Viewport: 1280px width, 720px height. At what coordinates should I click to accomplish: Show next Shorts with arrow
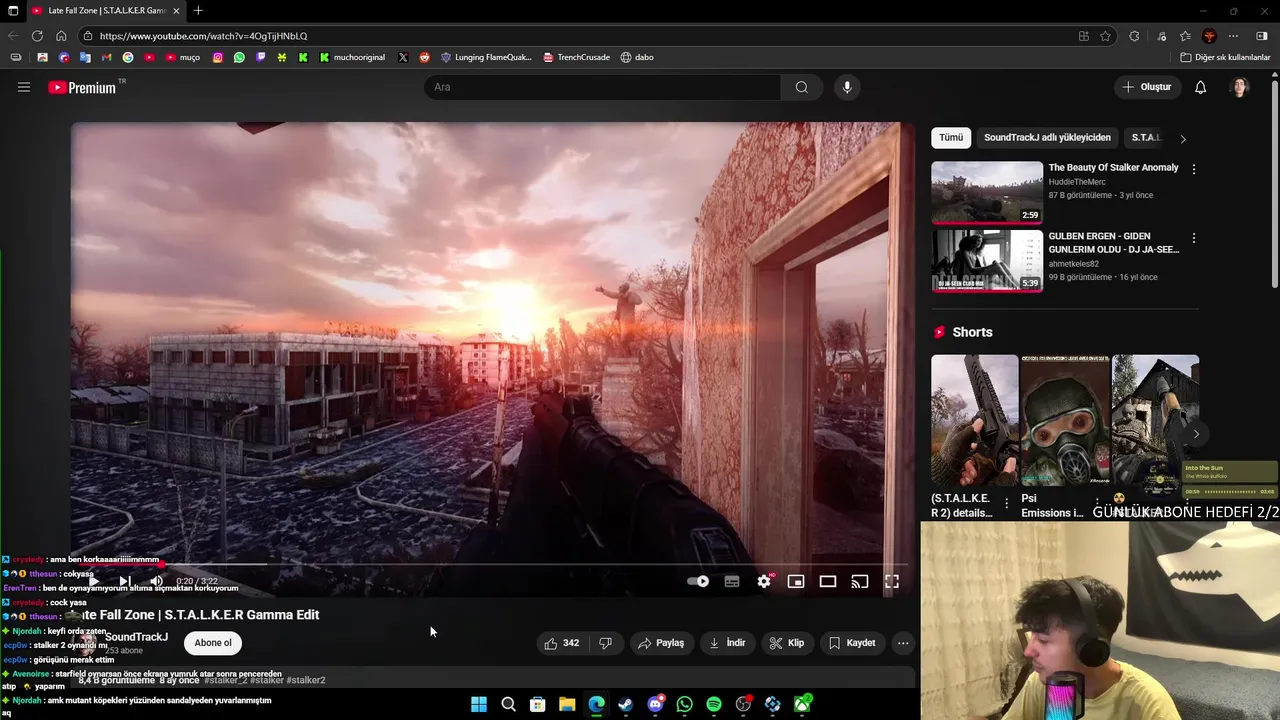pos(1196,434)
